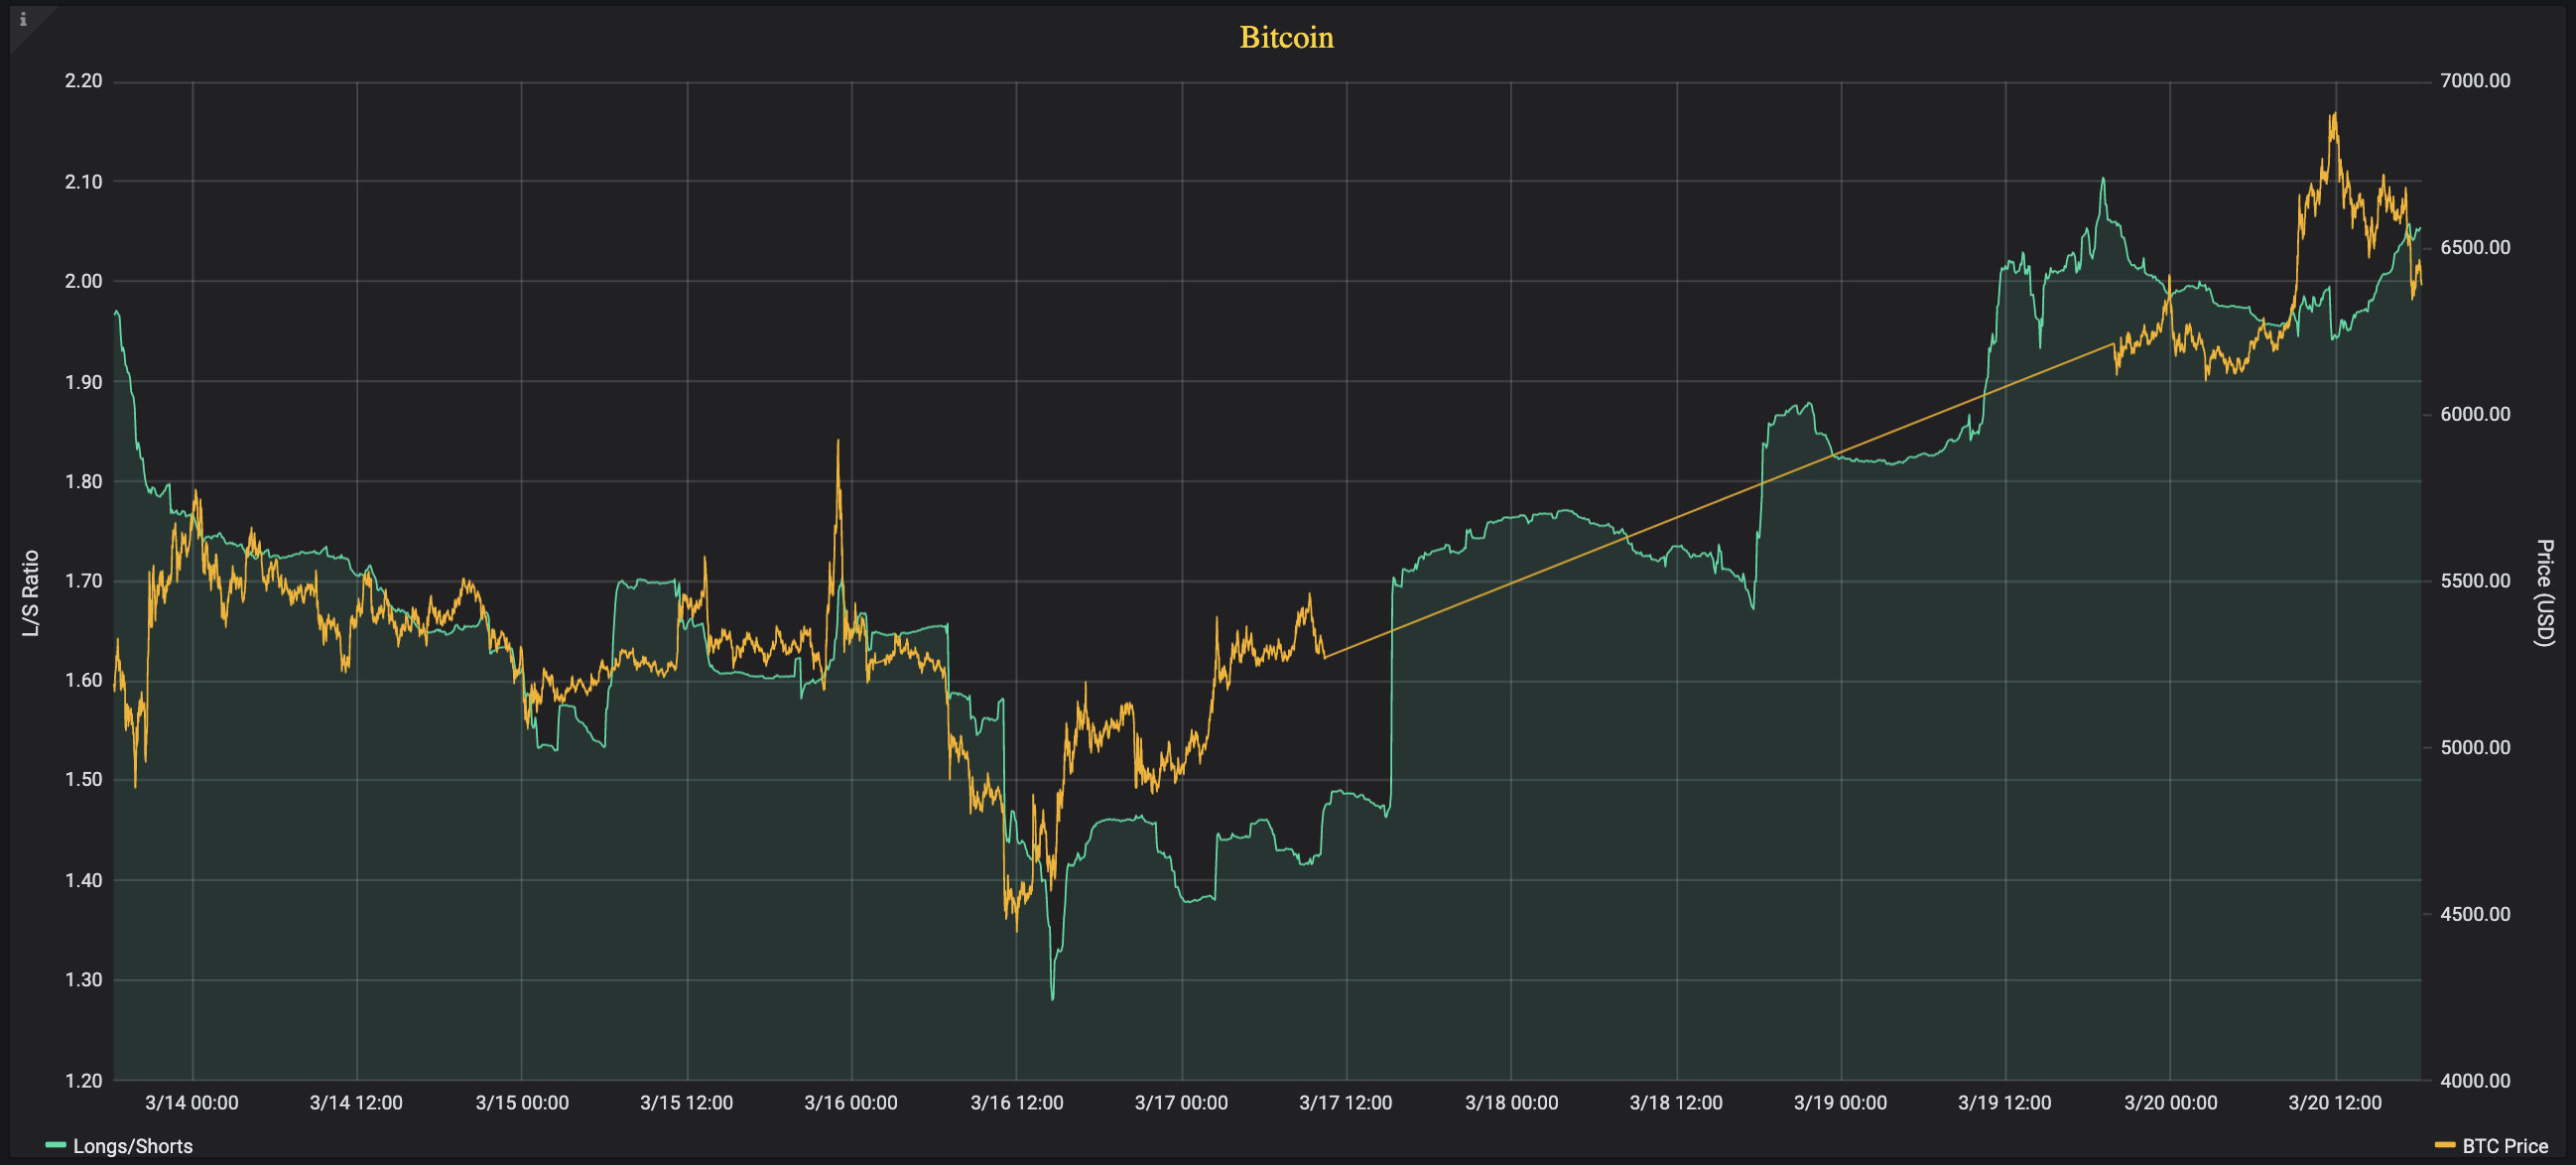Click the Price (USD) axis label
The height and width of the screenshot is (1165, 2576).
pos(2545,593)
